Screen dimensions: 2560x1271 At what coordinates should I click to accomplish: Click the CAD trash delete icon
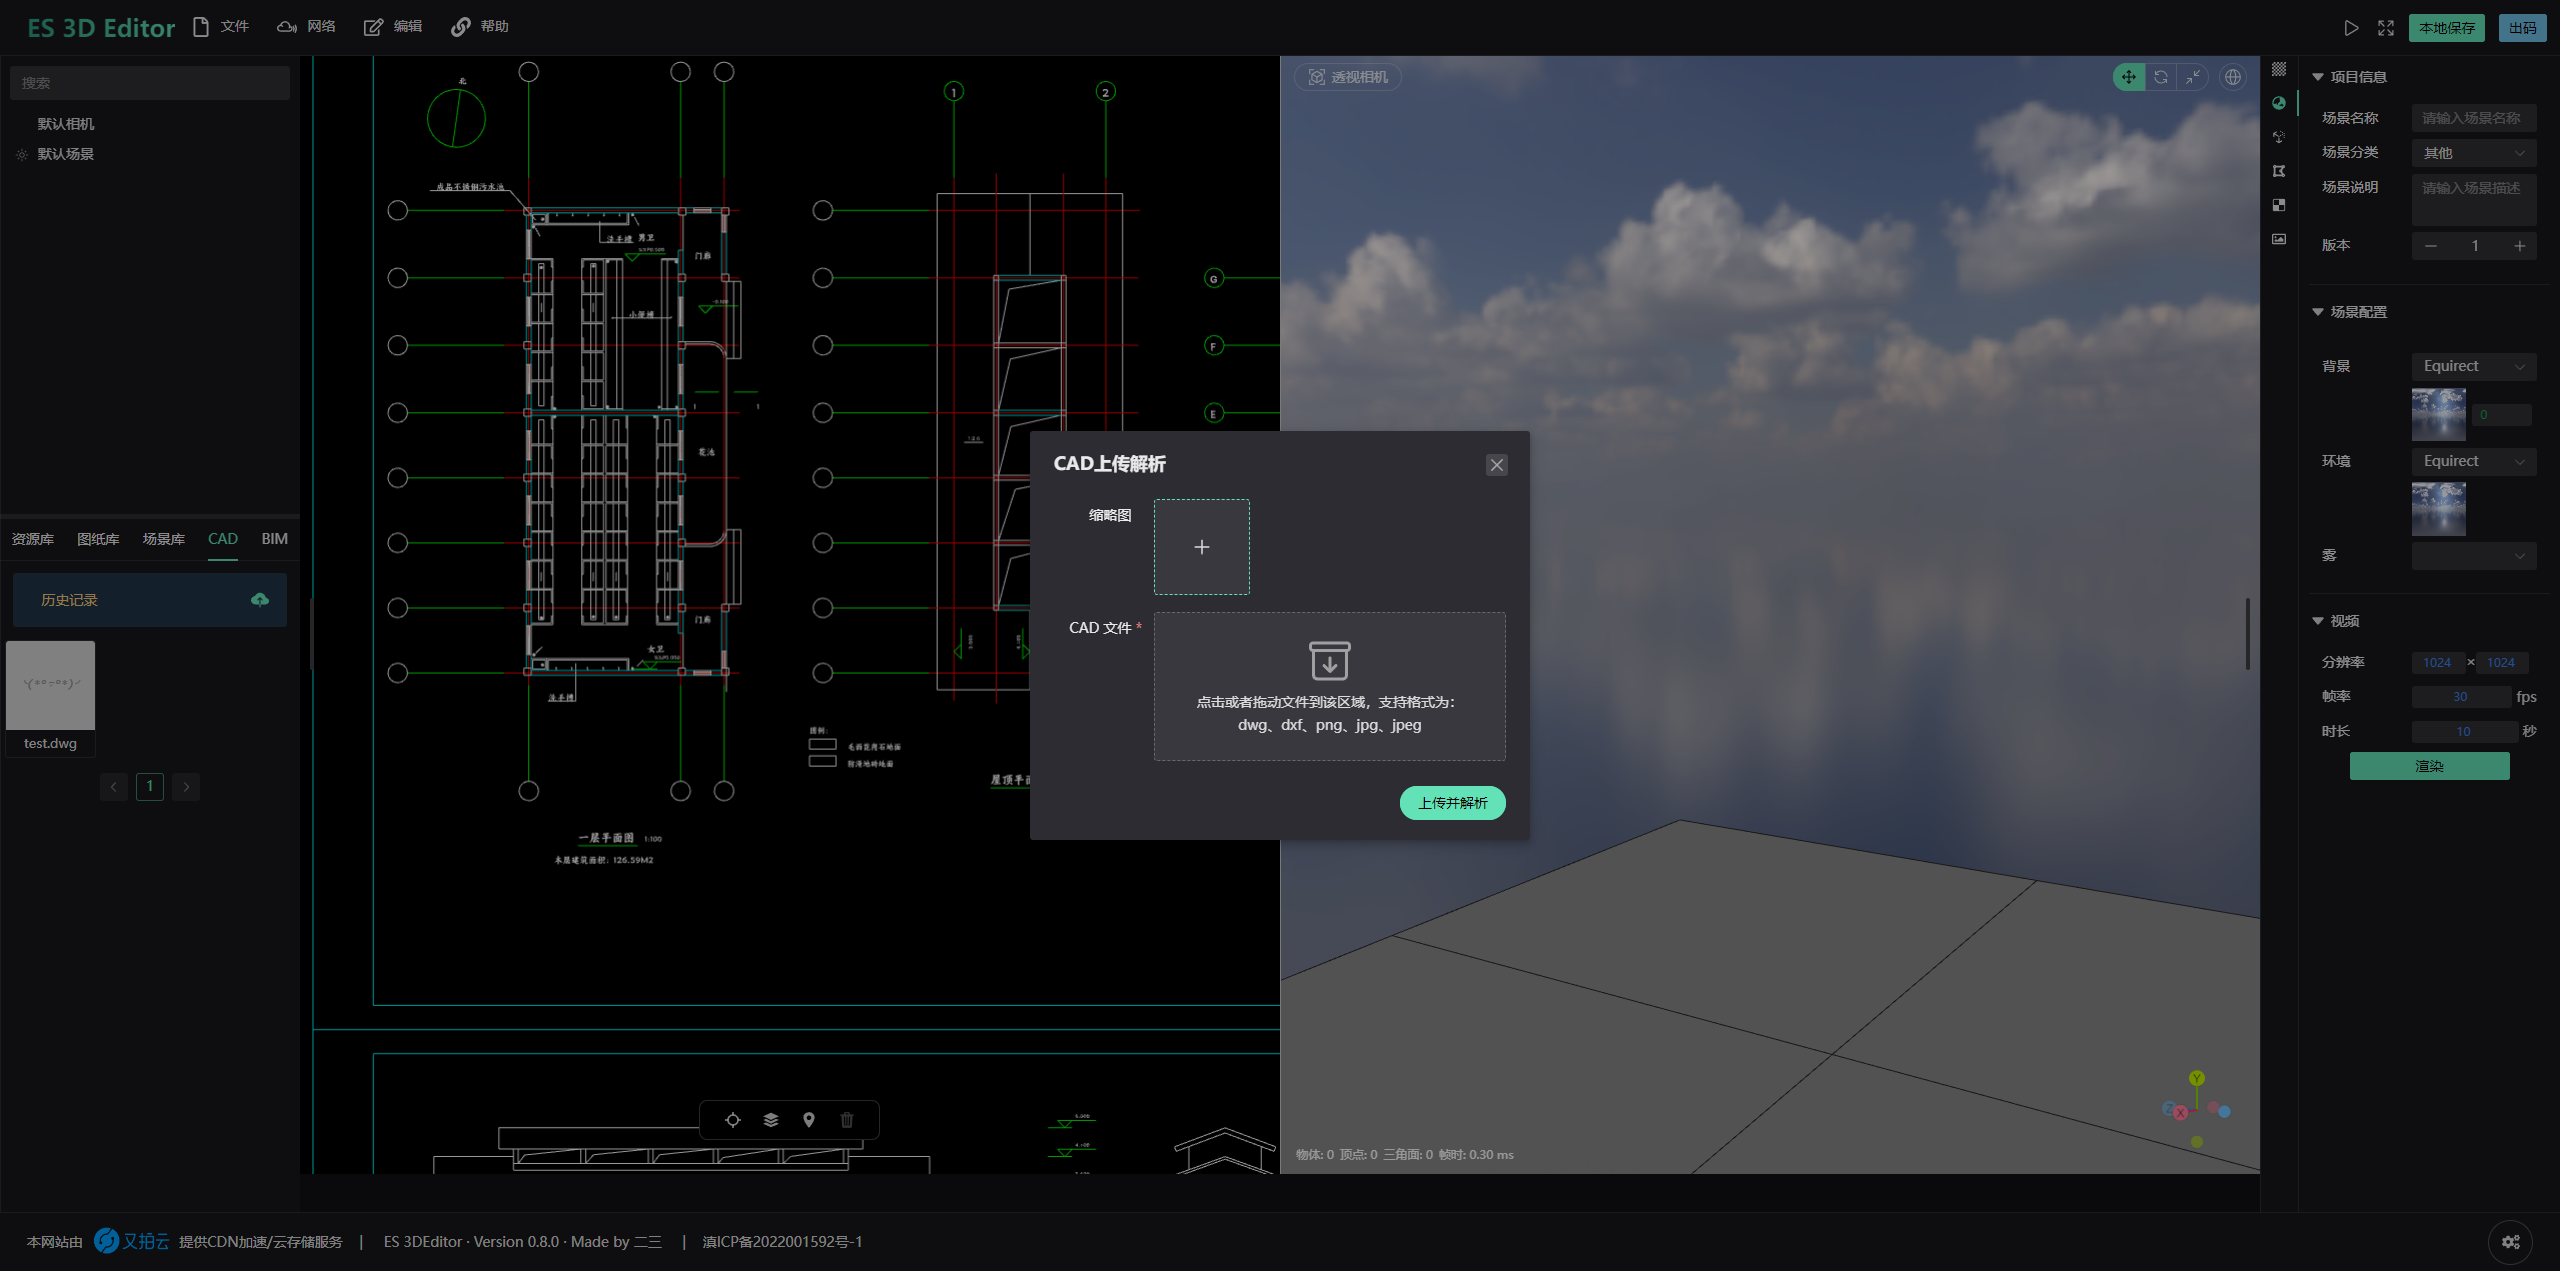[x=847, y=1120]
